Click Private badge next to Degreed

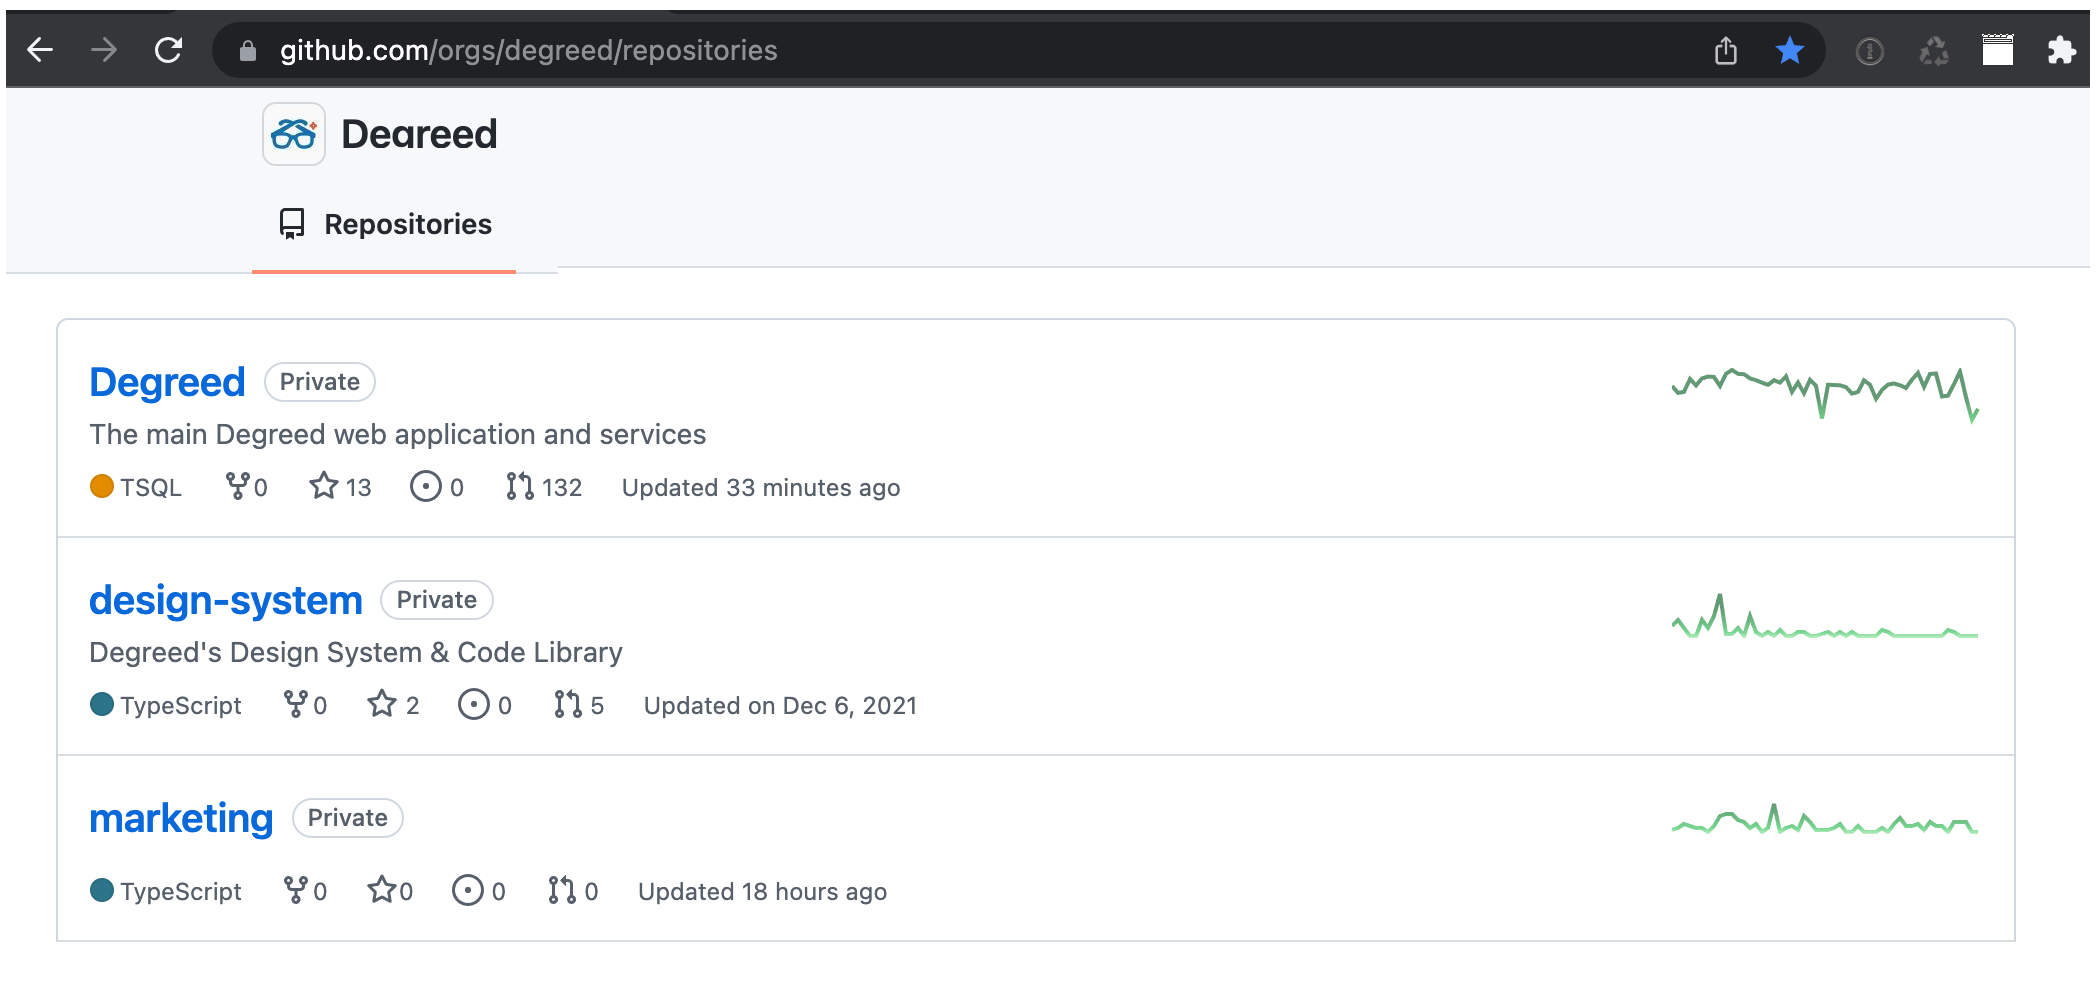(x=320, y=382)
